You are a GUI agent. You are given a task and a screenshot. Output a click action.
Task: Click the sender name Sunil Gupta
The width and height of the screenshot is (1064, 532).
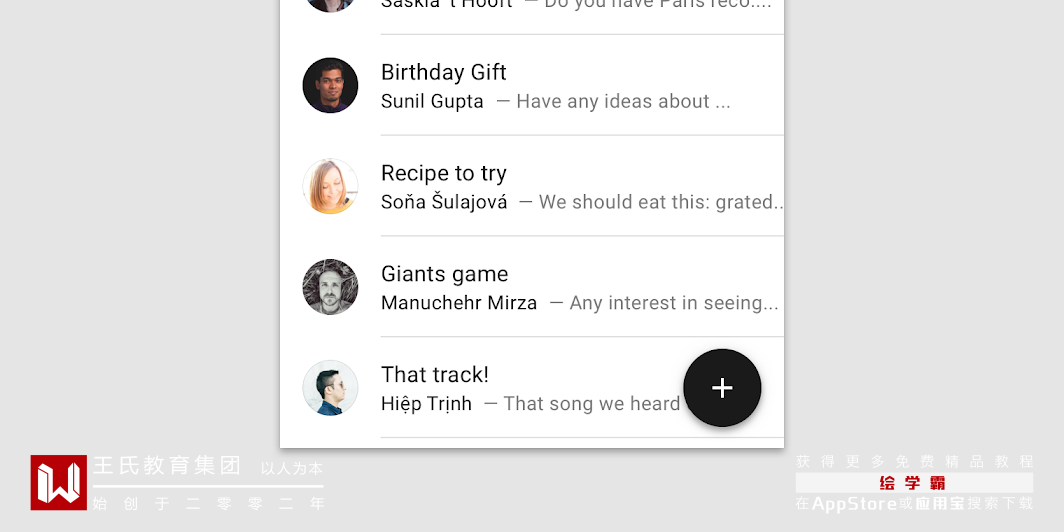click(432, 102)
